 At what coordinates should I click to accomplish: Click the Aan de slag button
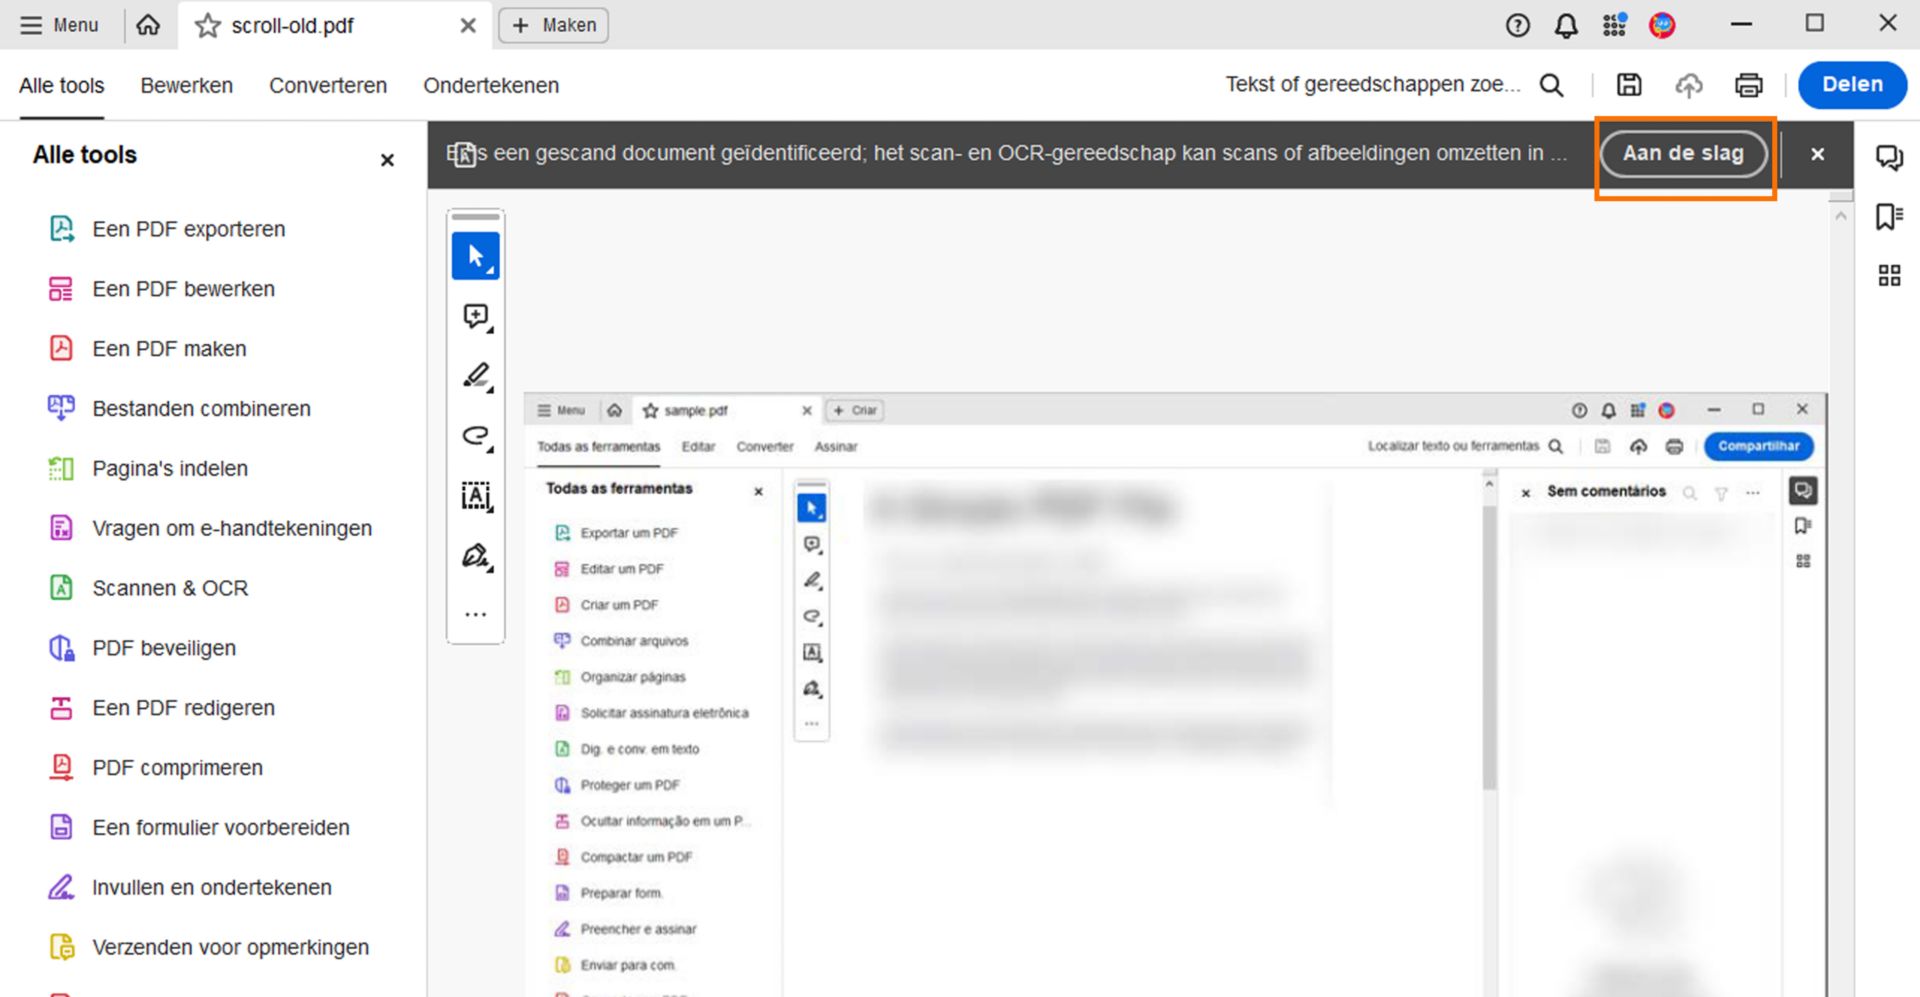[x=1684, y=154]
